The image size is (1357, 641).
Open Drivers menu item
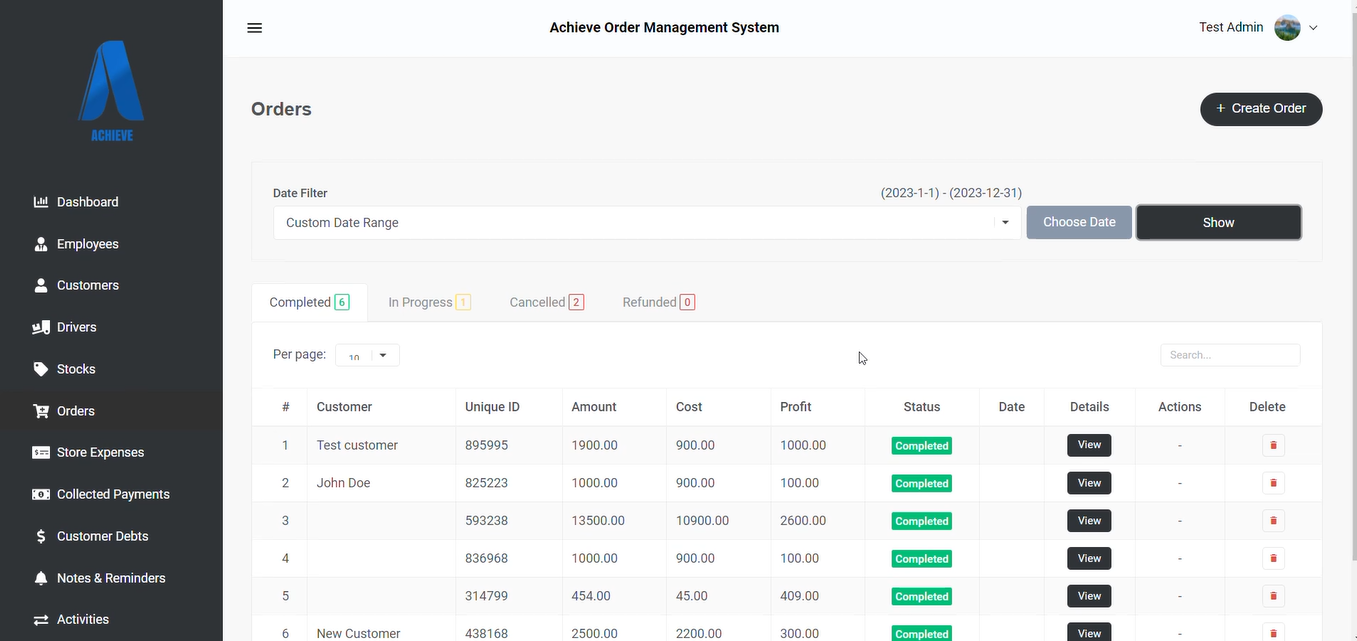click(x=77, y=328)
